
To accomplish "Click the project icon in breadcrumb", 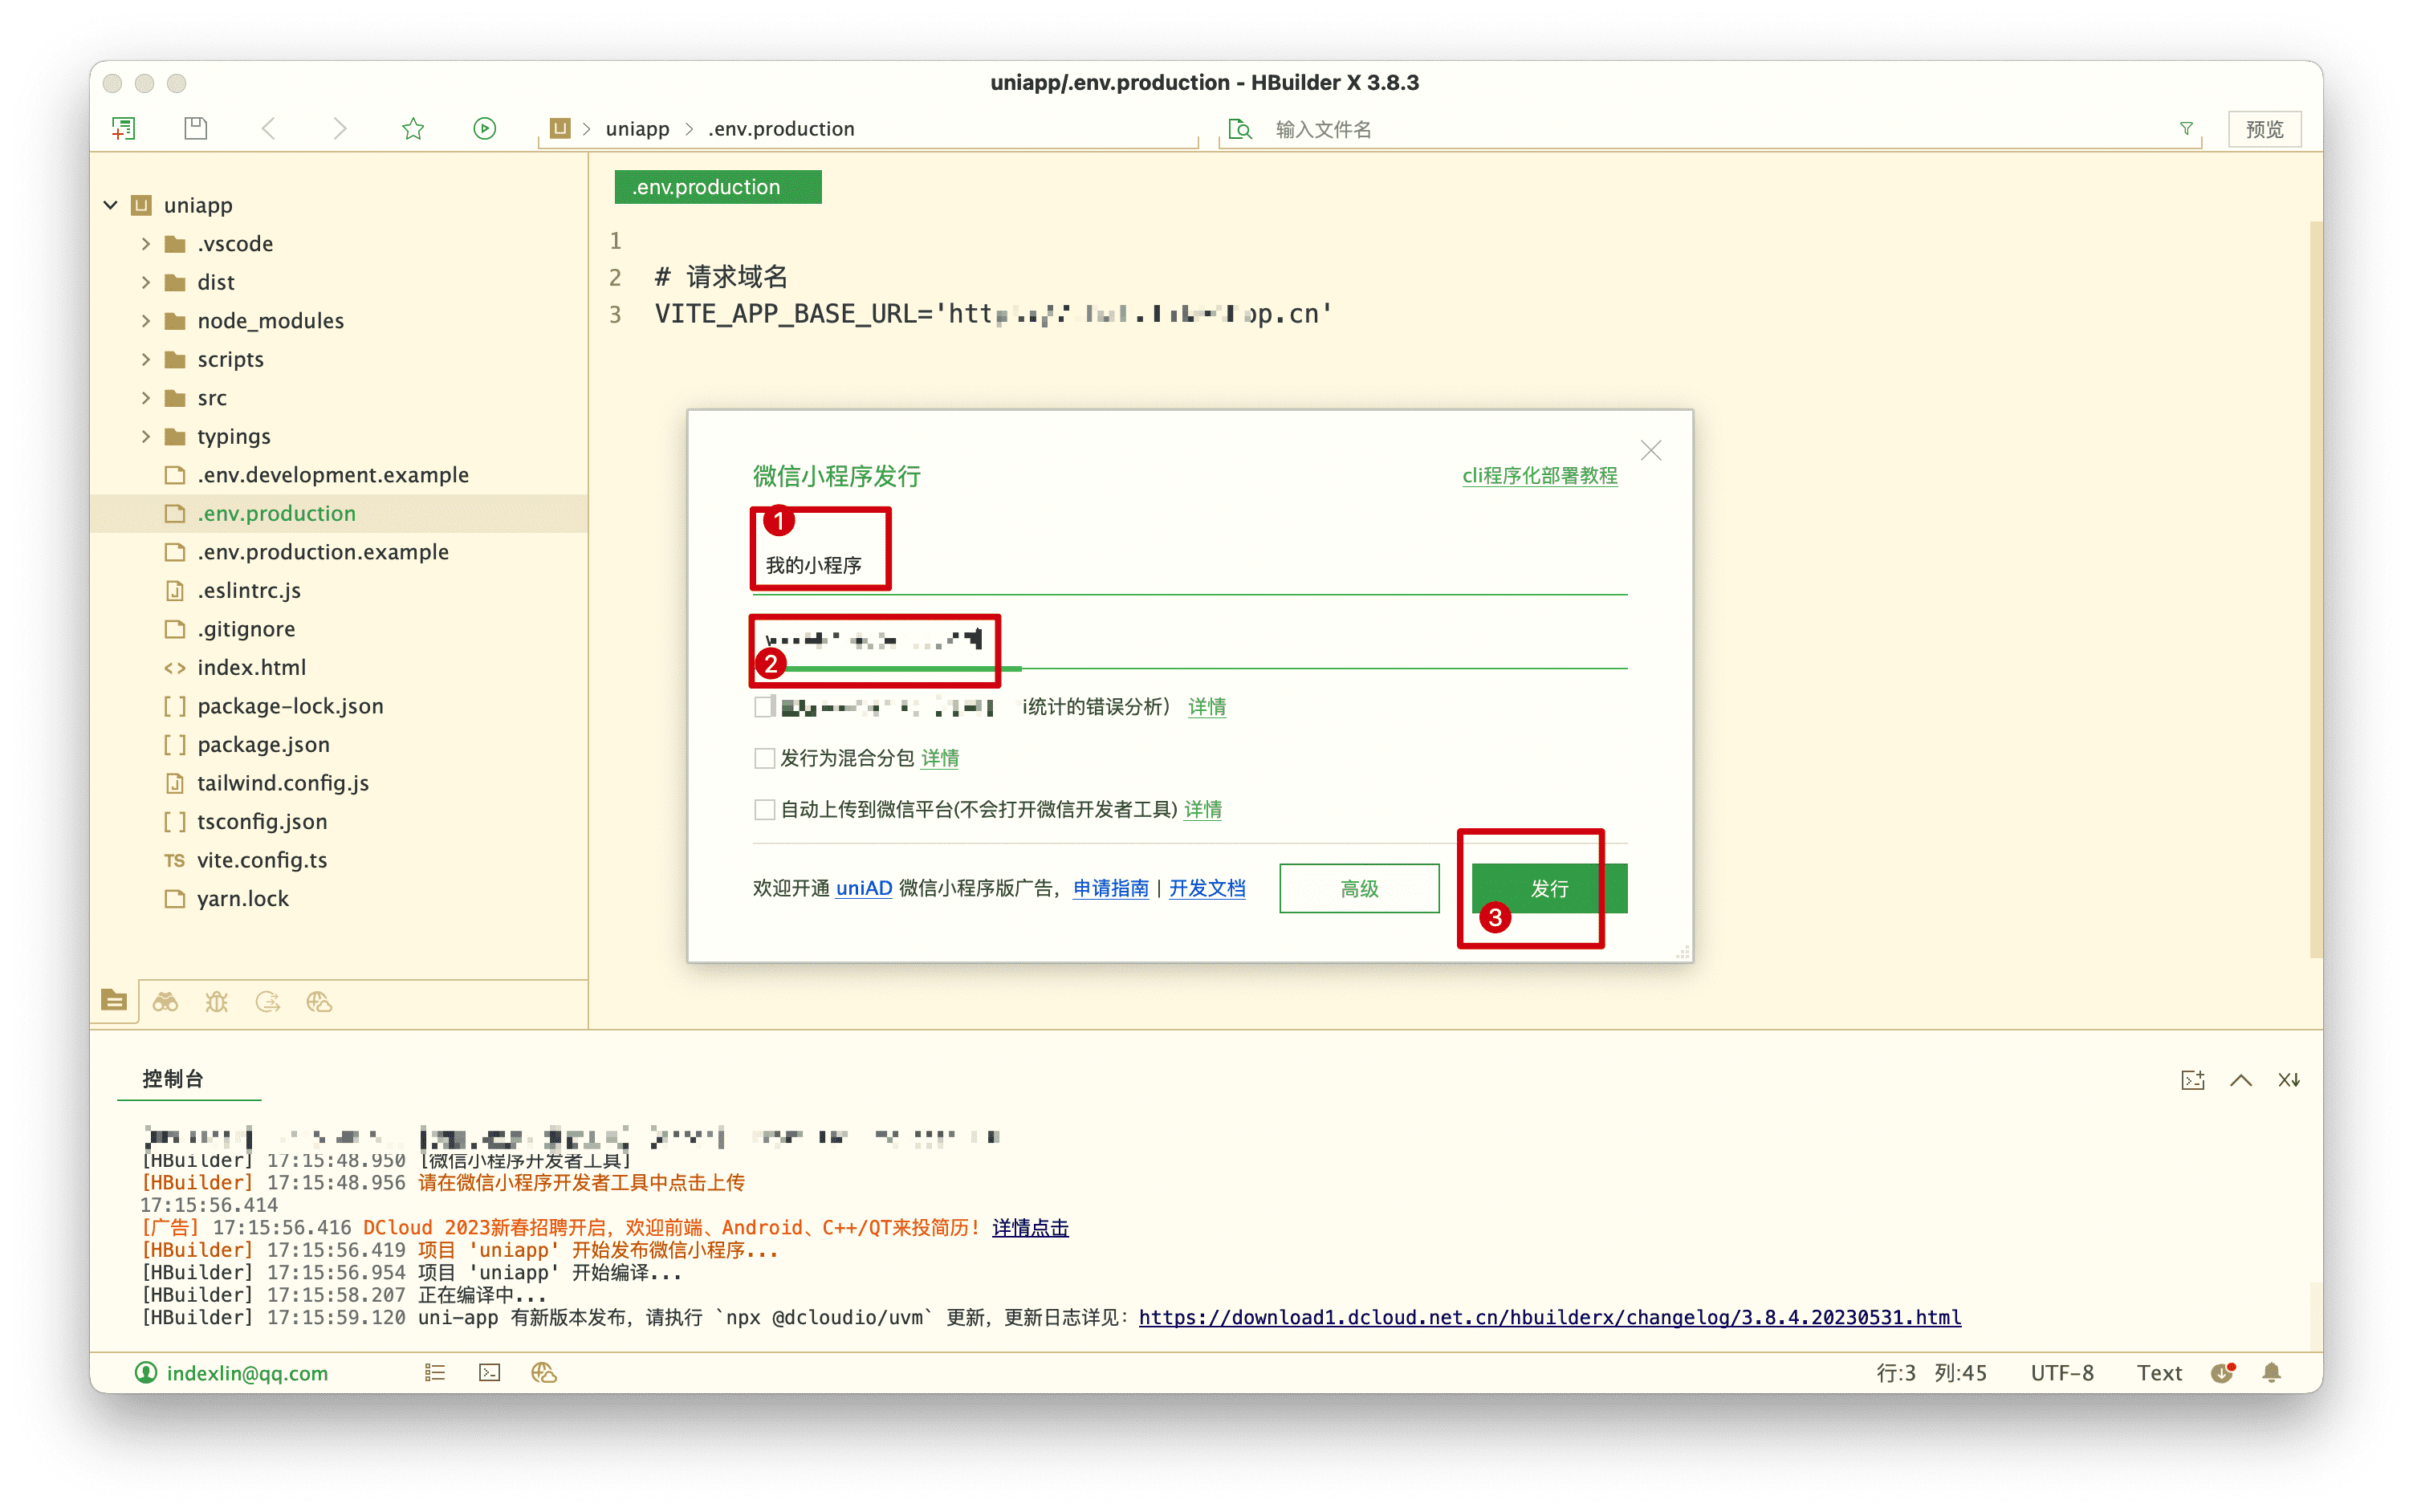I will [x=560, y=129].
